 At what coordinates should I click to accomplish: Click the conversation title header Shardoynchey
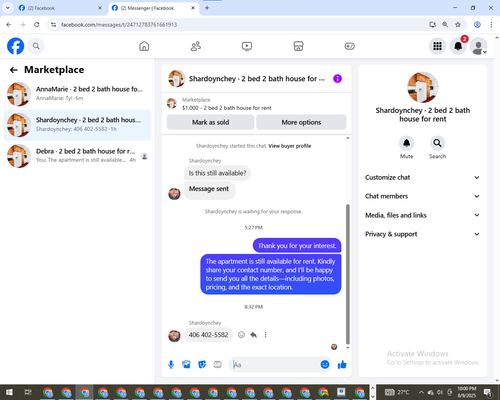tap(256, 79)
